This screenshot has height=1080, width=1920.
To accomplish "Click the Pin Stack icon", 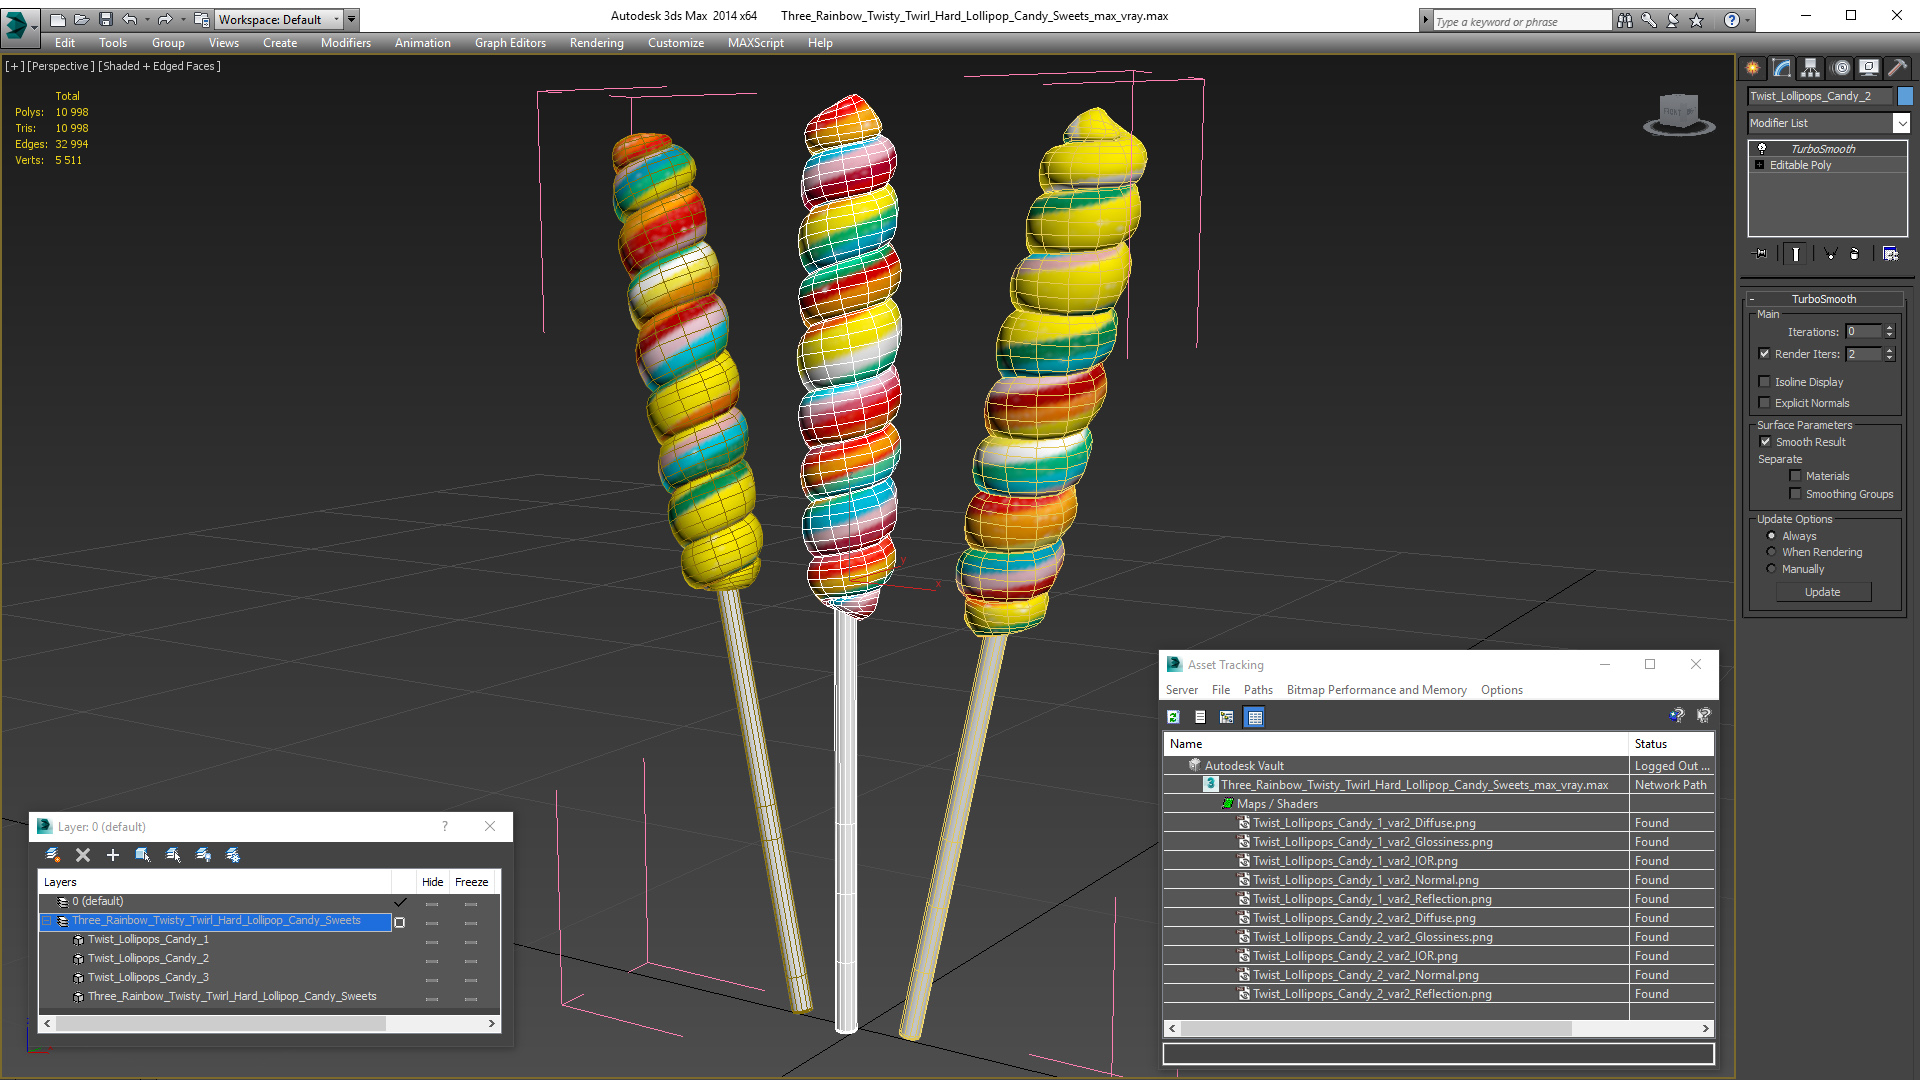I will [x=1761, y=254].
